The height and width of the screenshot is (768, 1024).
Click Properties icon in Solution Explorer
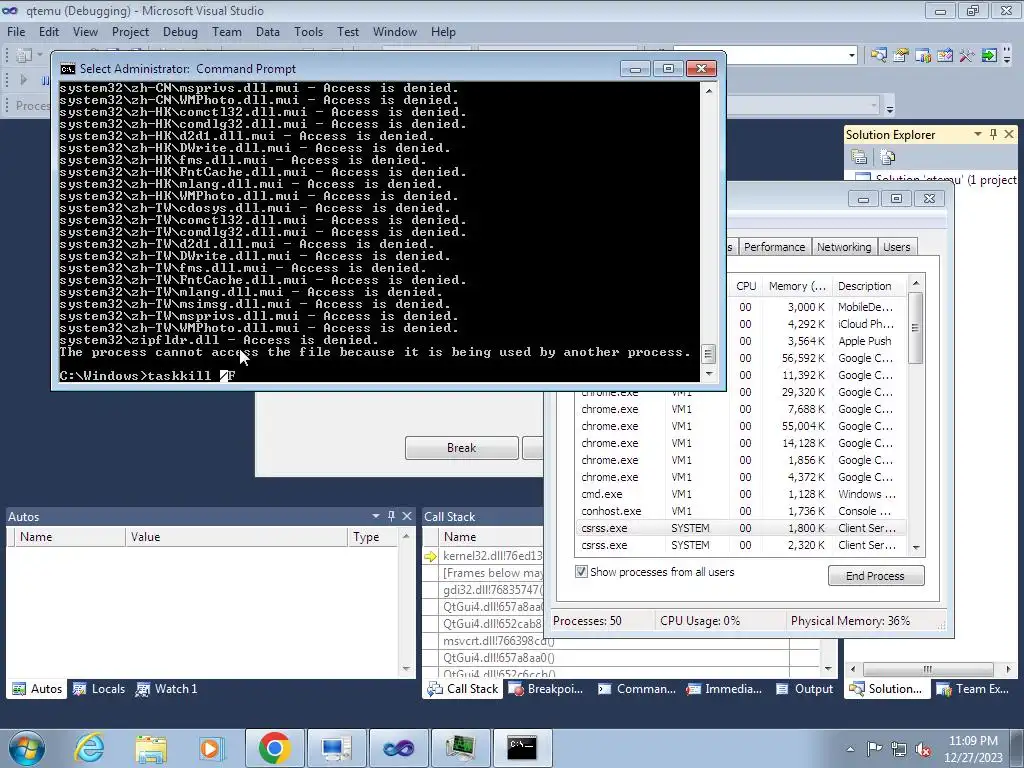click(859, 157)
